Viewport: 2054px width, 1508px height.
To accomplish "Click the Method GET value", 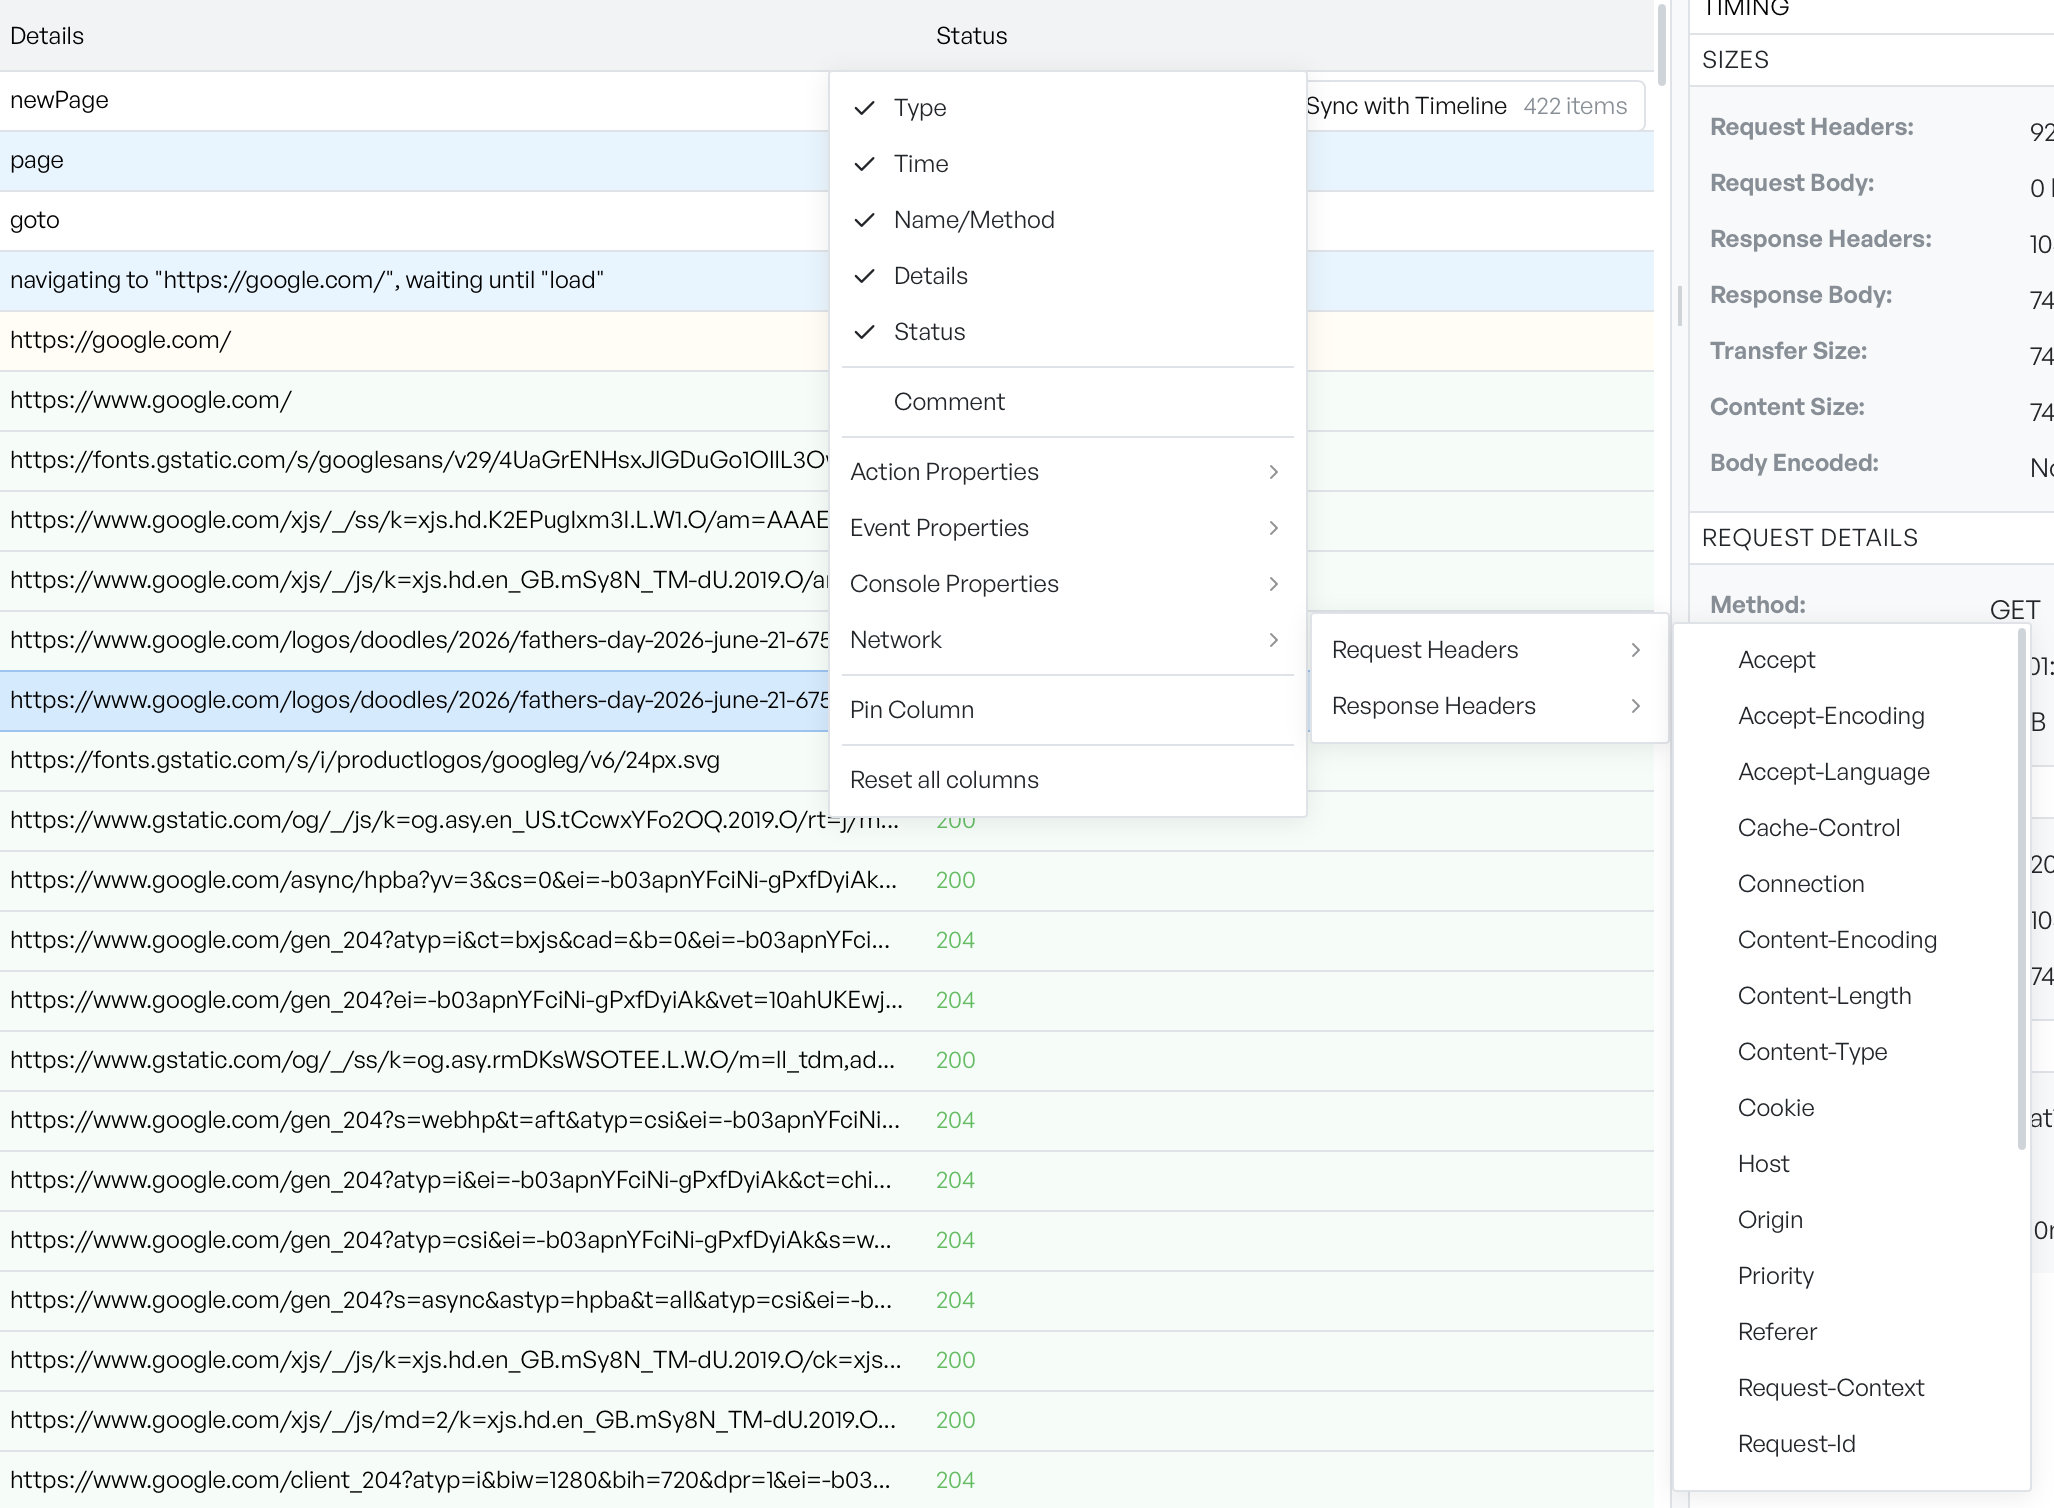I will [2014, 609].
